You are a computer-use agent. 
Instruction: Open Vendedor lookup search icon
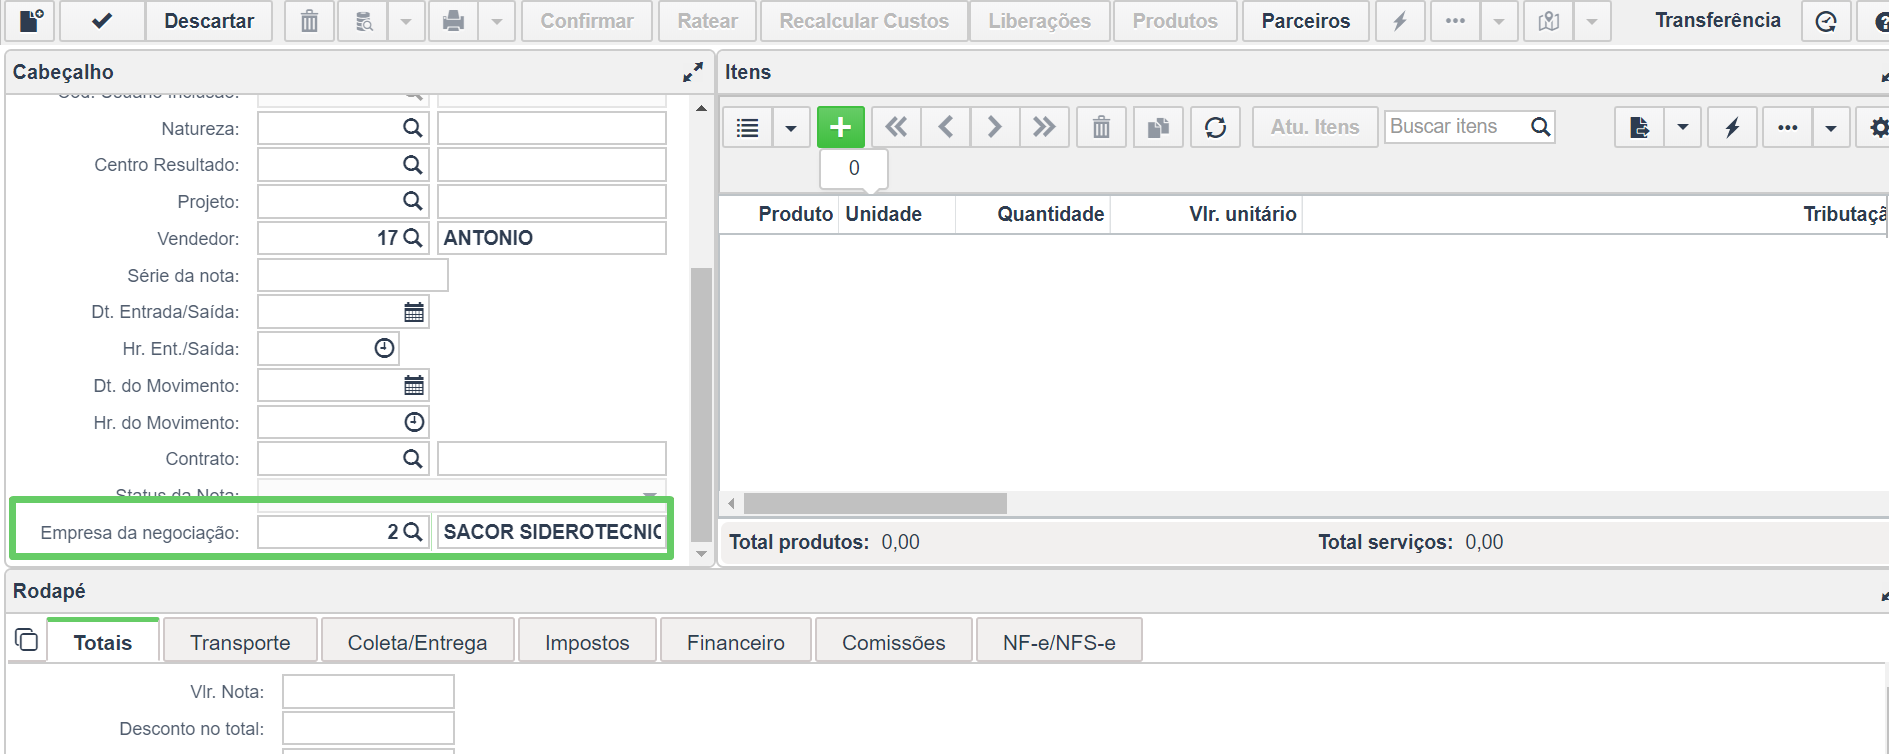coord(412,238)
